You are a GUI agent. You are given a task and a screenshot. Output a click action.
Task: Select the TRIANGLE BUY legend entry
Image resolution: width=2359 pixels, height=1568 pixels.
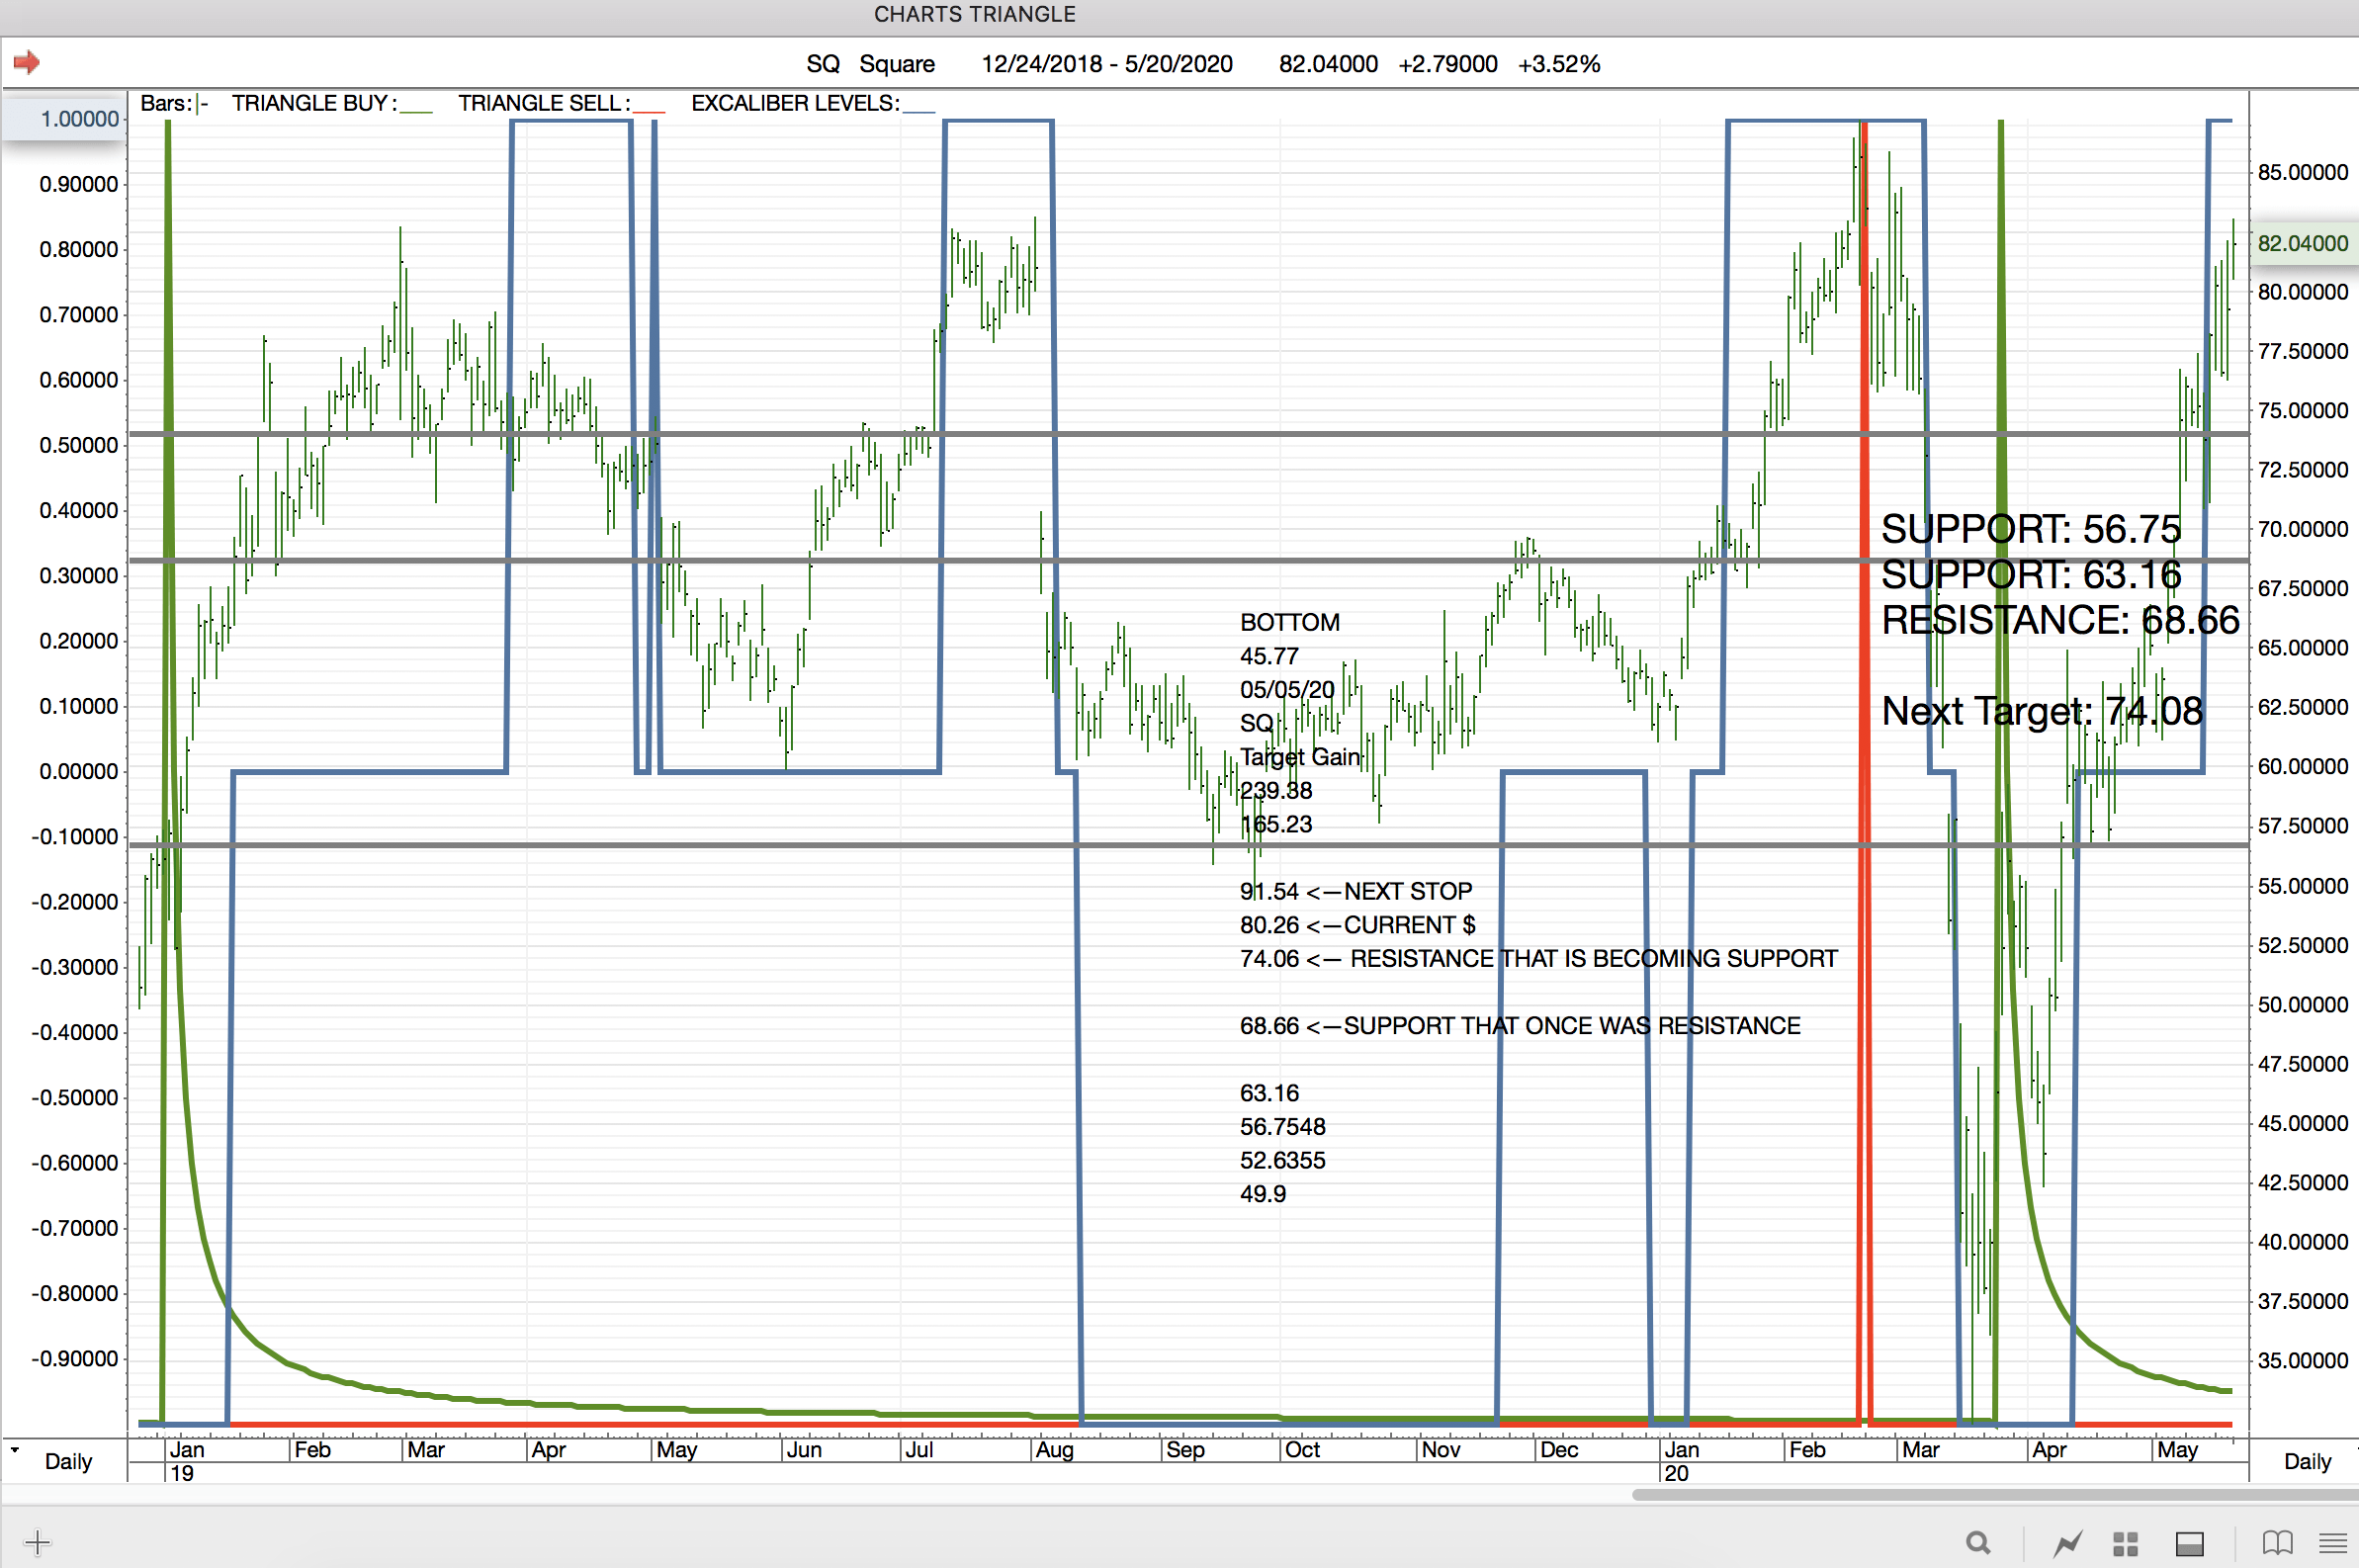coord(330,103)
